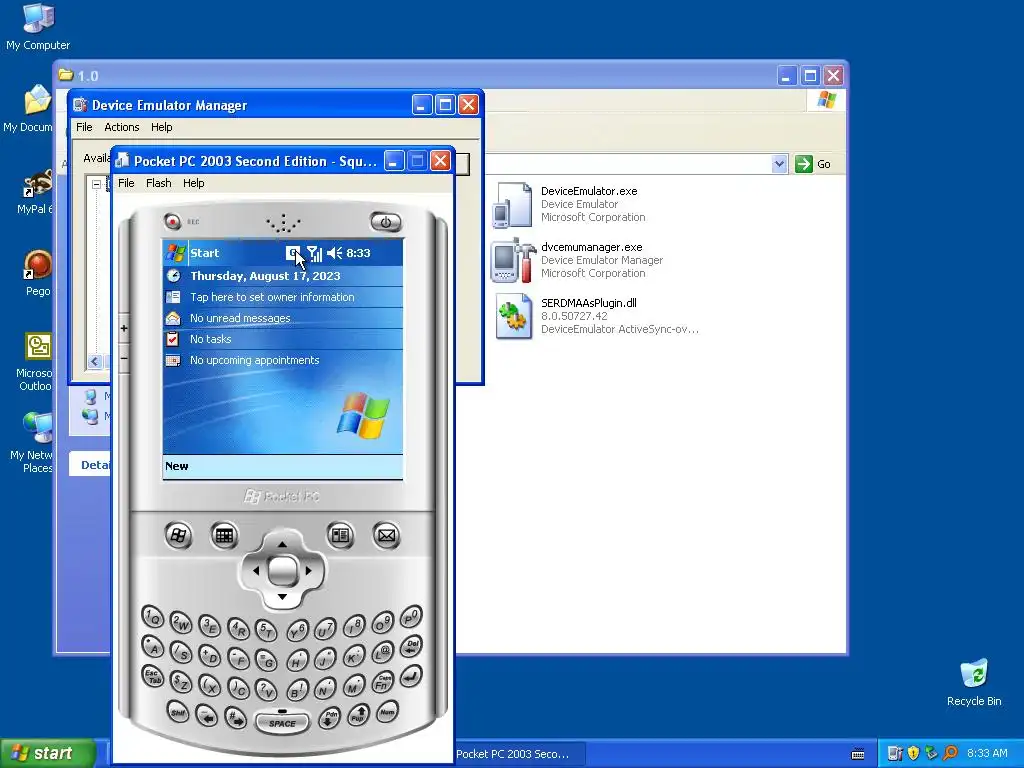Push the D-pad center select button
Image resolution: width=1024 pixels, height=768 pixels.
pos(282,571)
